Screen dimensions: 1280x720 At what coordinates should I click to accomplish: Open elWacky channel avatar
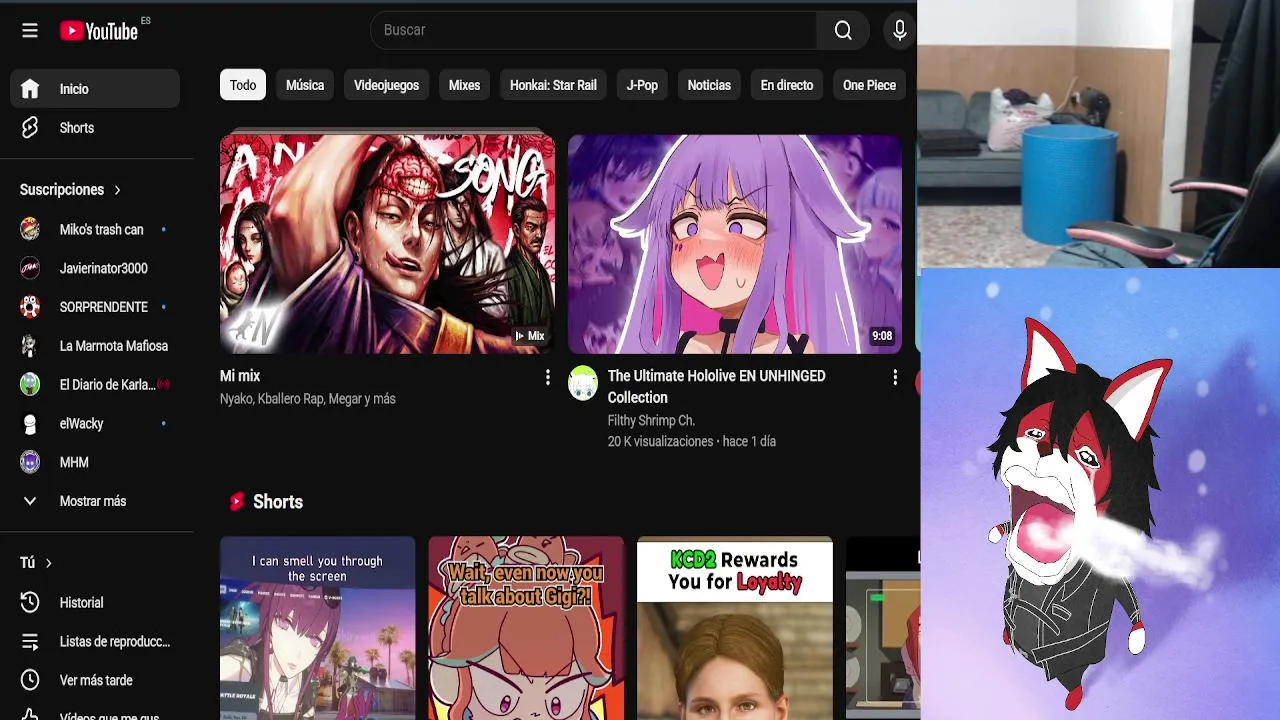(30, 424)
